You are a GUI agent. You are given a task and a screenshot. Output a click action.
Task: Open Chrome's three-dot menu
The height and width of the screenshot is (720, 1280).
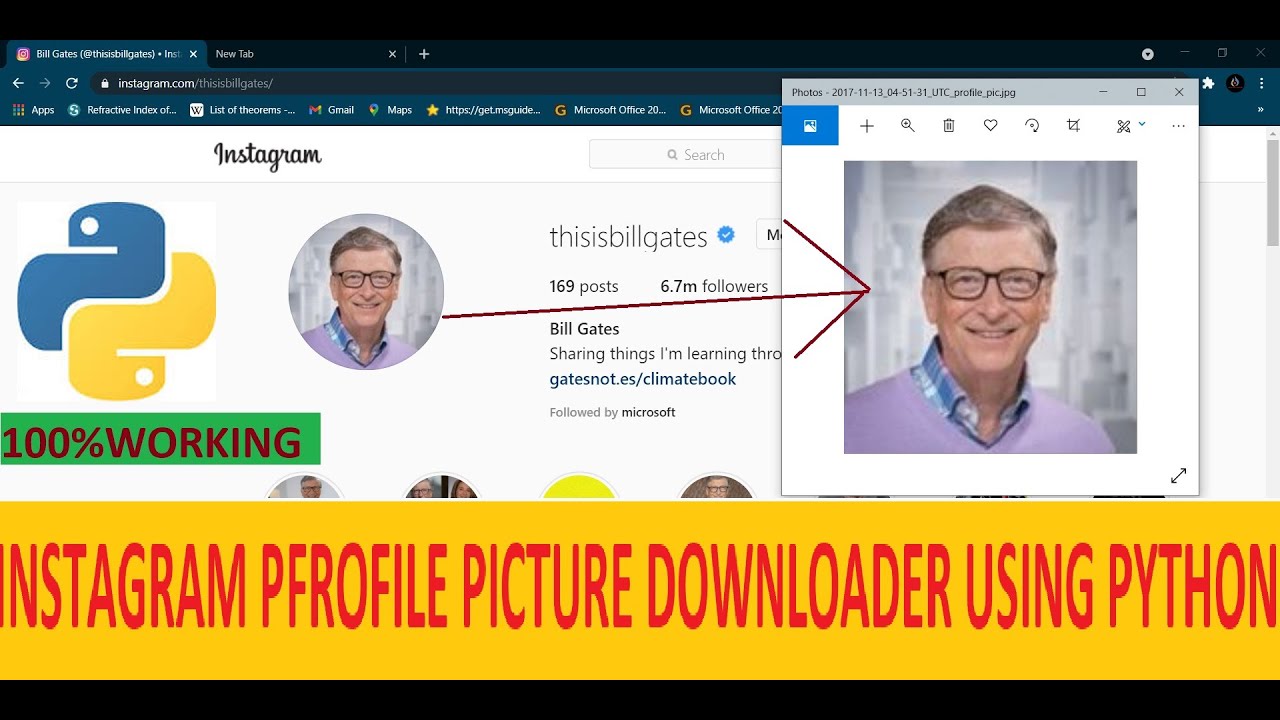pos(1263,83)
